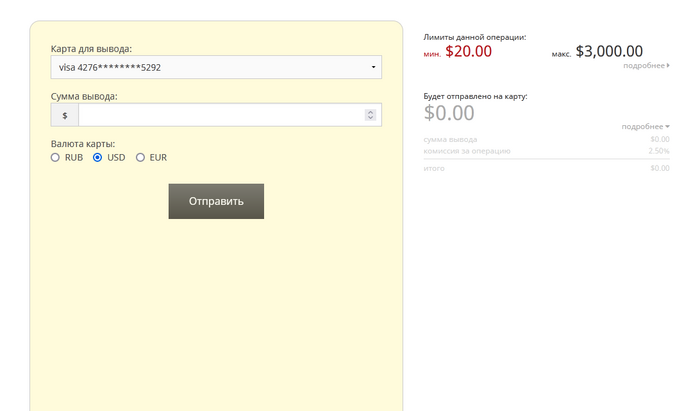
Task: Click the Лимиты данной операции heading
Action: 475,37
